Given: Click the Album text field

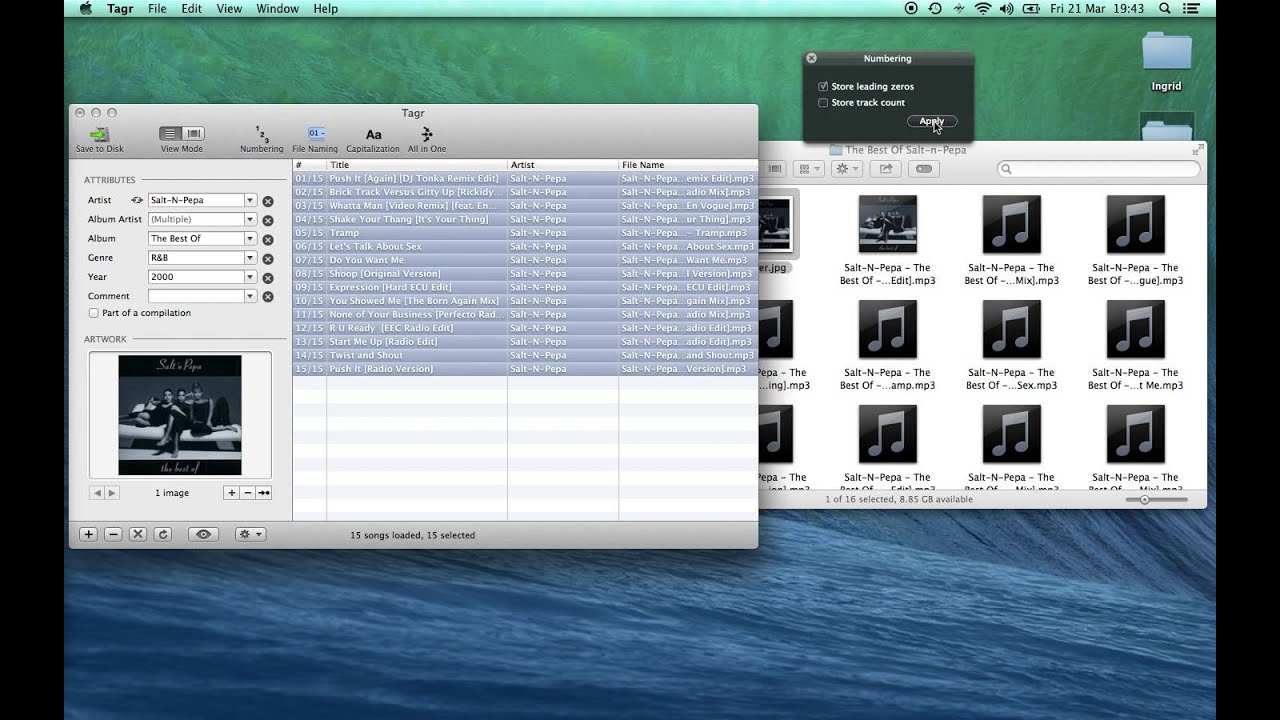Looking at the screenshot, I should point(196,238).
